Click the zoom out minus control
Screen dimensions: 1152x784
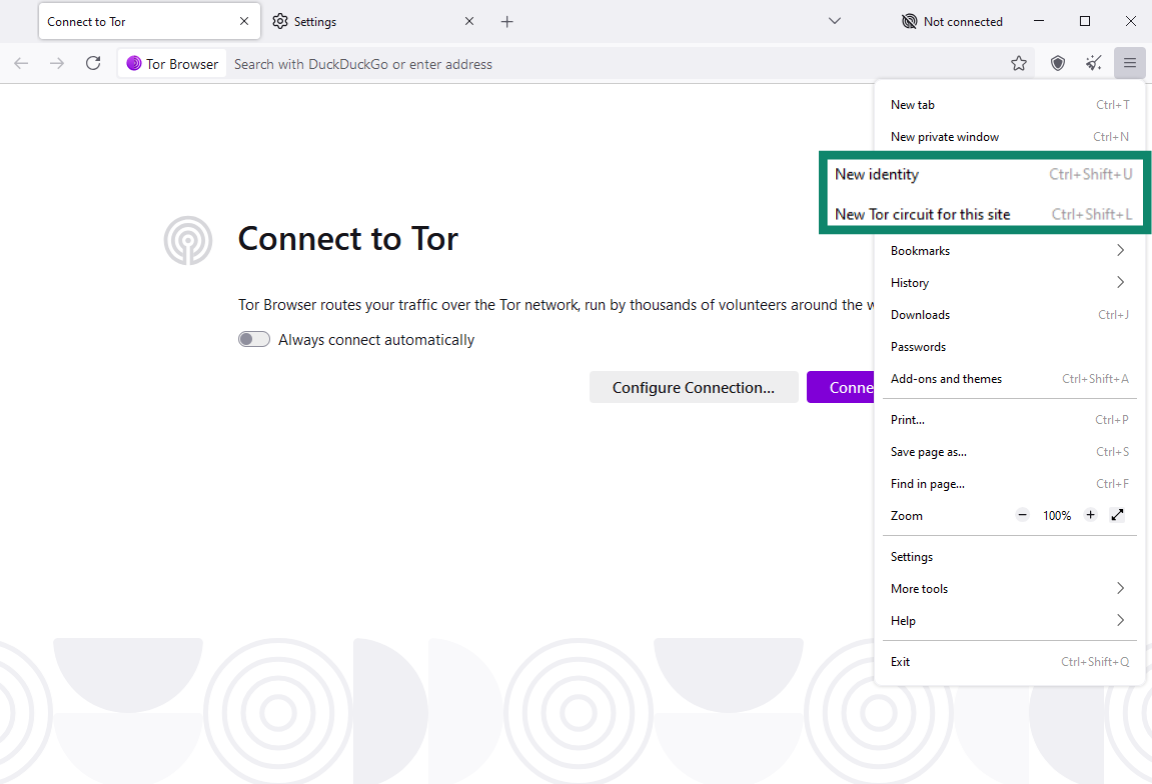point(1022,515)
